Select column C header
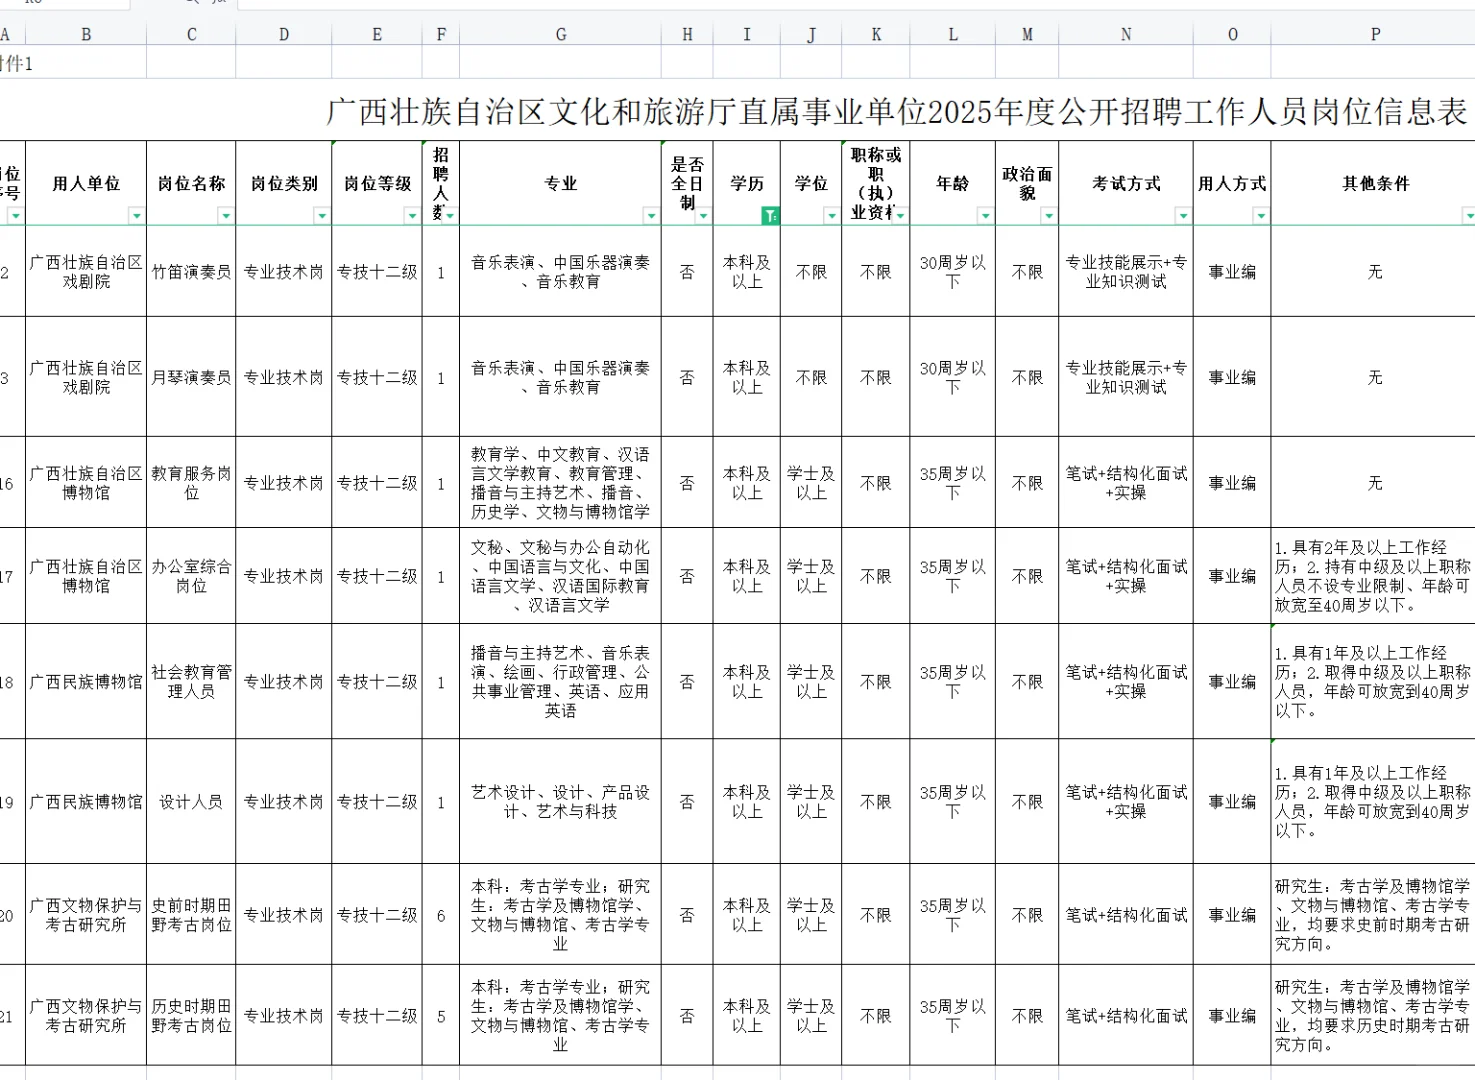The height and width of the screenshot is (1080, 1475). pyautogui.click(x=191, y=34)
